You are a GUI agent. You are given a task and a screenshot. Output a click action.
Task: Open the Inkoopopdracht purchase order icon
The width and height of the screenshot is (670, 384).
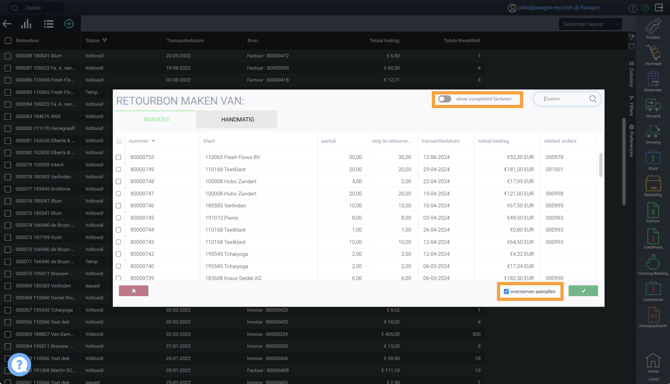[x=652, y=316]
